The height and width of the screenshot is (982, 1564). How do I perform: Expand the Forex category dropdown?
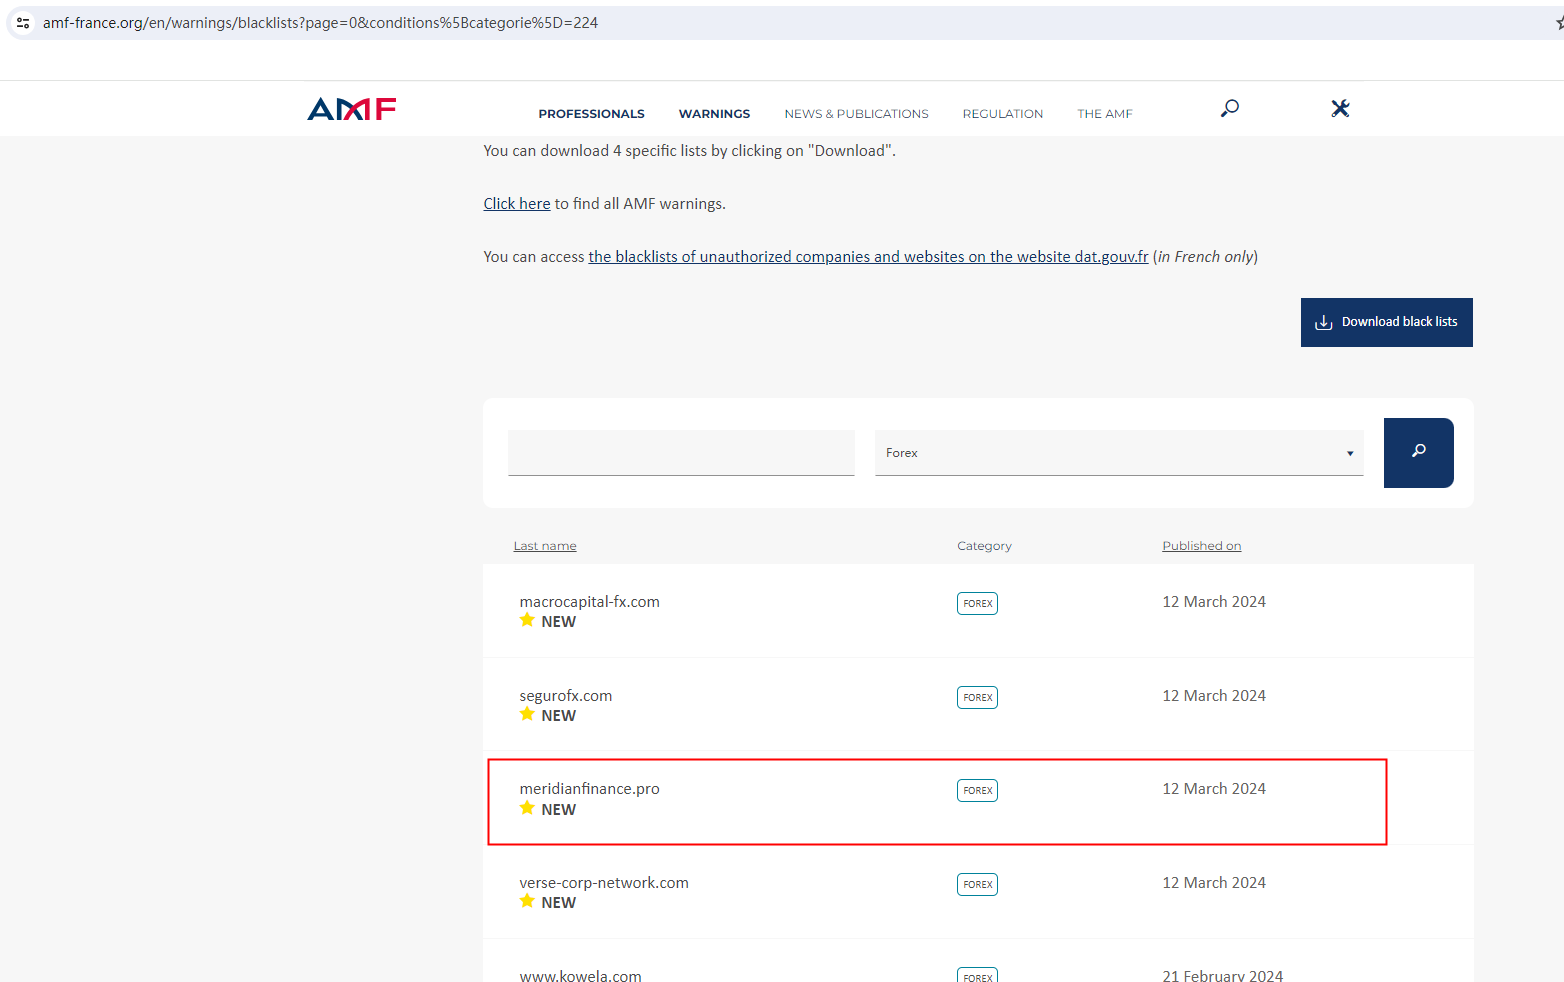click(1118, 453)
